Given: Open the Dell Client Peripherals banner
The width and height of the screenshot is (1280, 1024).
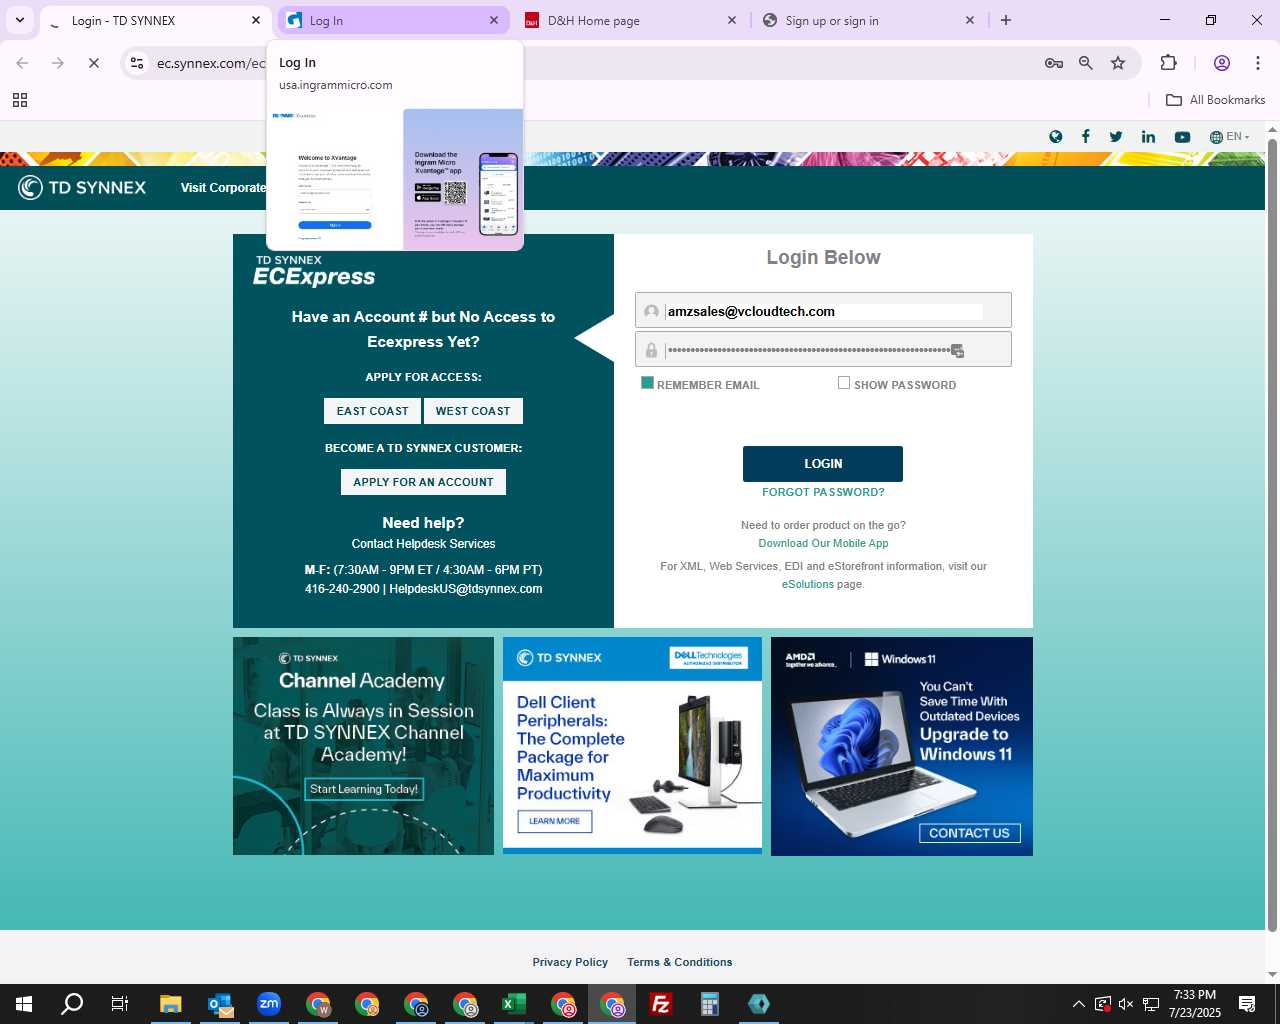Looking at the screenshot, I should tap(632, 746).
